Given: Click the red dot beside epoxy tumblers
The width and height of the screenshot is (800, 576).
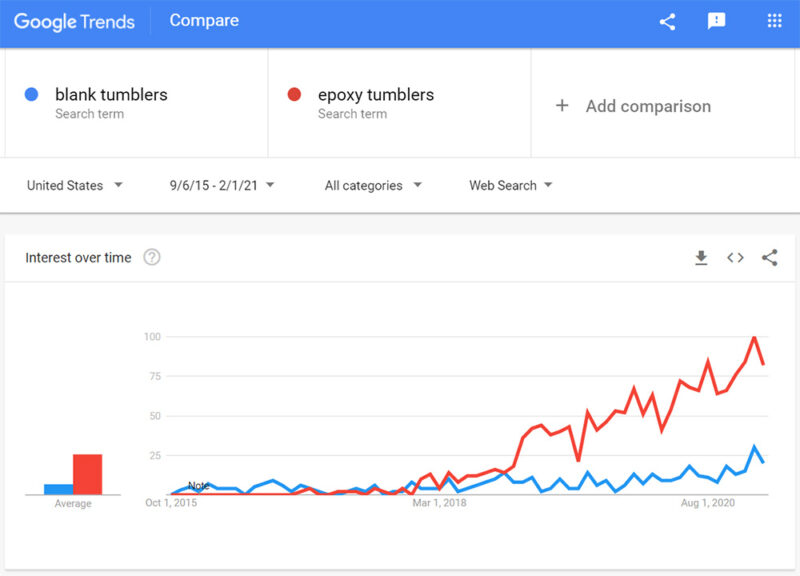Looking at the screenshot, I should 294,95.
